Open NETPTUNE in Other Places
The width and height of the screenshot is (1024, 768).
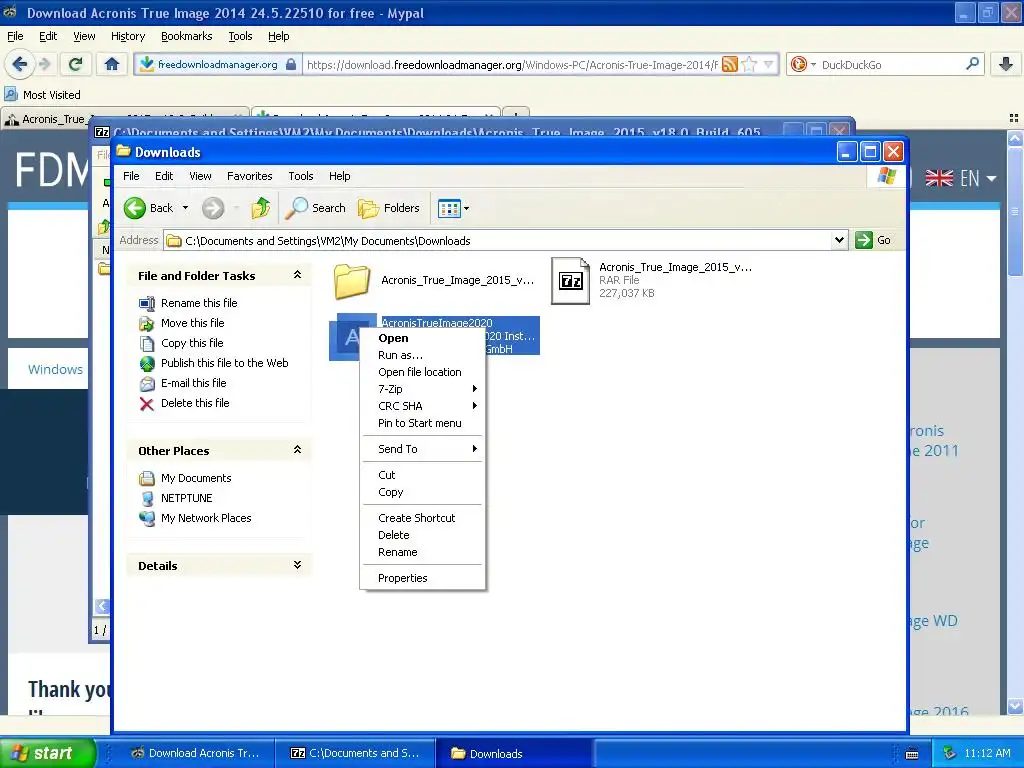click(186, 498)
